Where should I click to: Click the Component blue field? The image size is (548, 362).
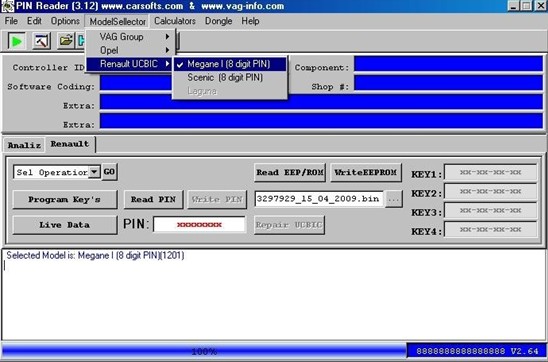(448, 64)
